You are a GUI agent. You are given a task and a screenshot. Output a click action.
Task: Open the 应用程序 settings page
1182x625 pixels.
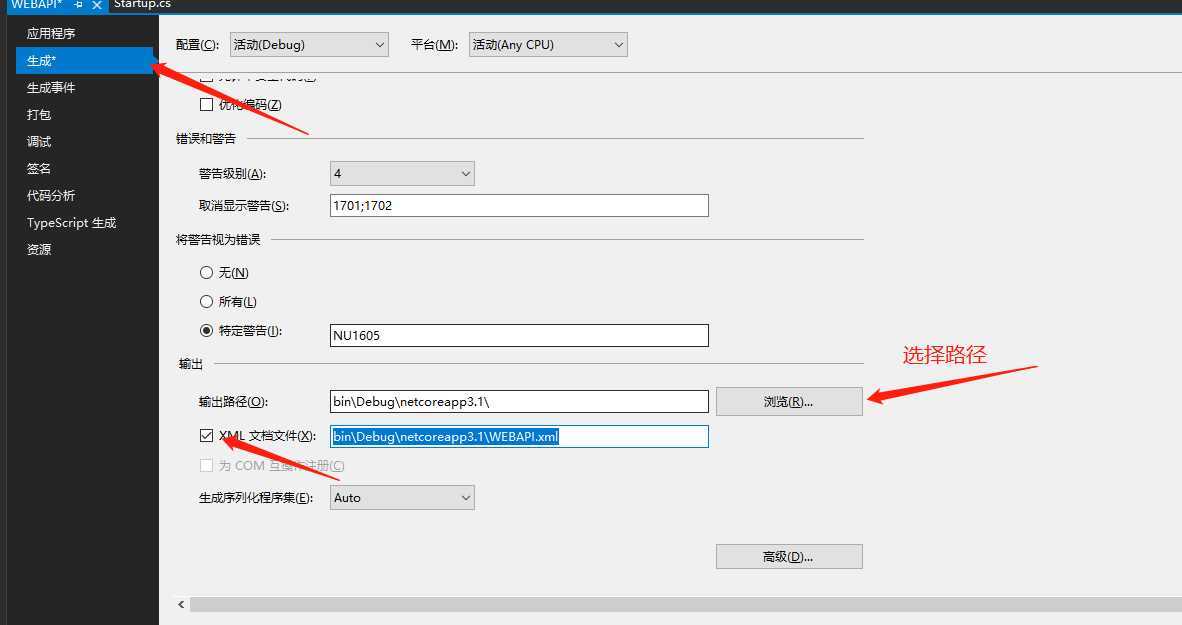coord(51,33)
